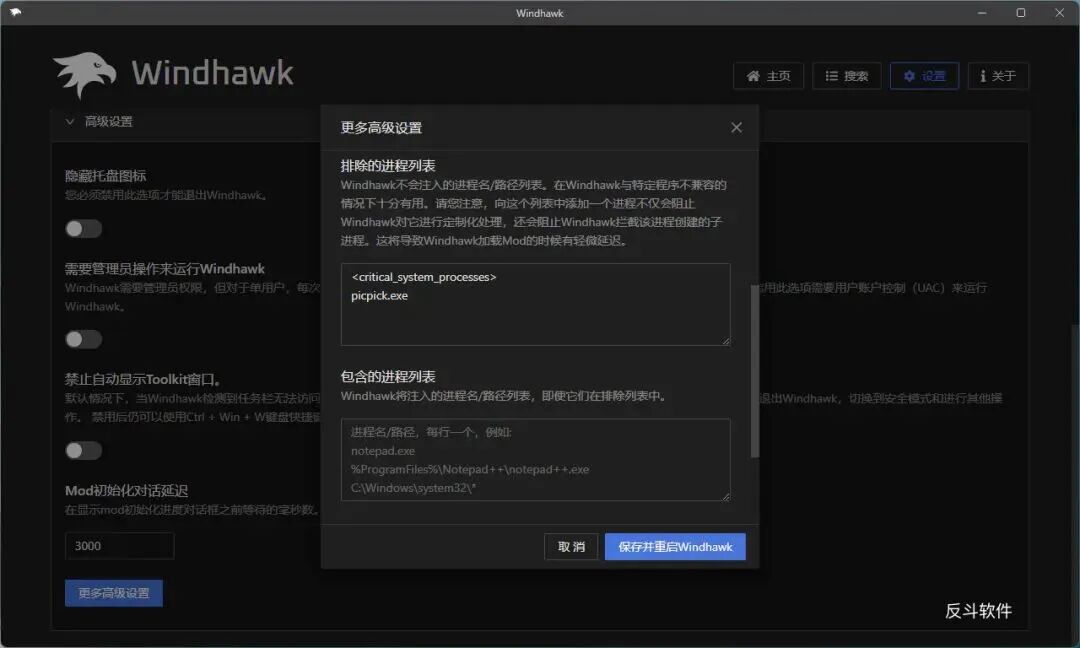The height and width of the screenshot is (648, 1080).
Task: Minimize the Windhawk window
Action: pos(982,12)
